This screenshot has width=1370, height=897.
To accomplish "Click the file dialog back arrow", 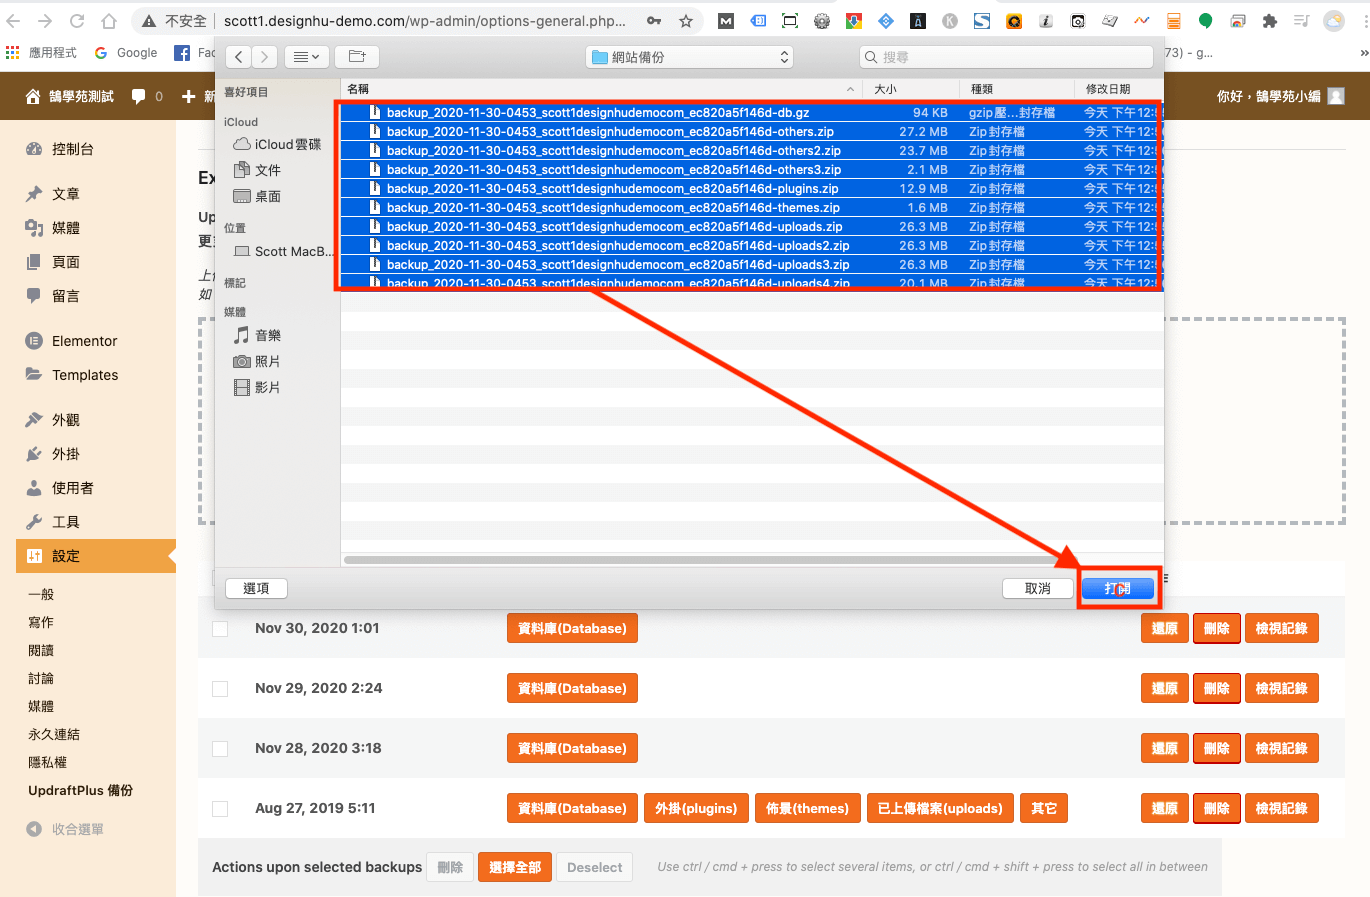I will click(x=239, y=57).
